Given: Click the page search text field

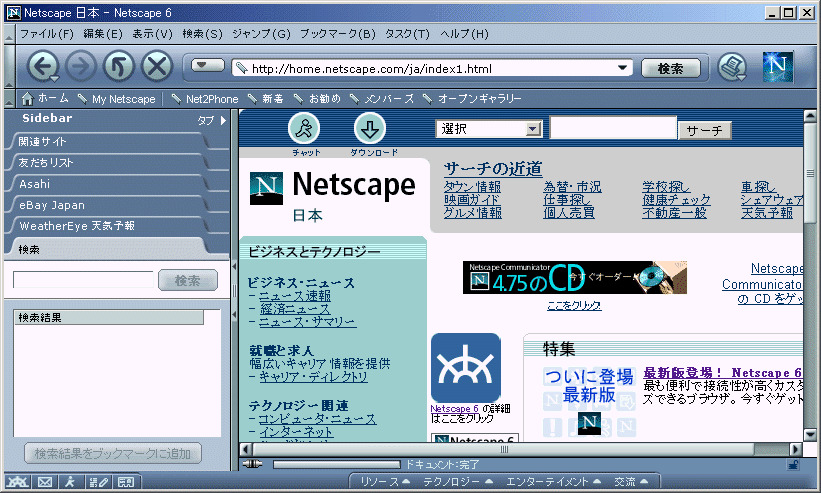Looking at the screenshot, I should (x=613, y=128).
